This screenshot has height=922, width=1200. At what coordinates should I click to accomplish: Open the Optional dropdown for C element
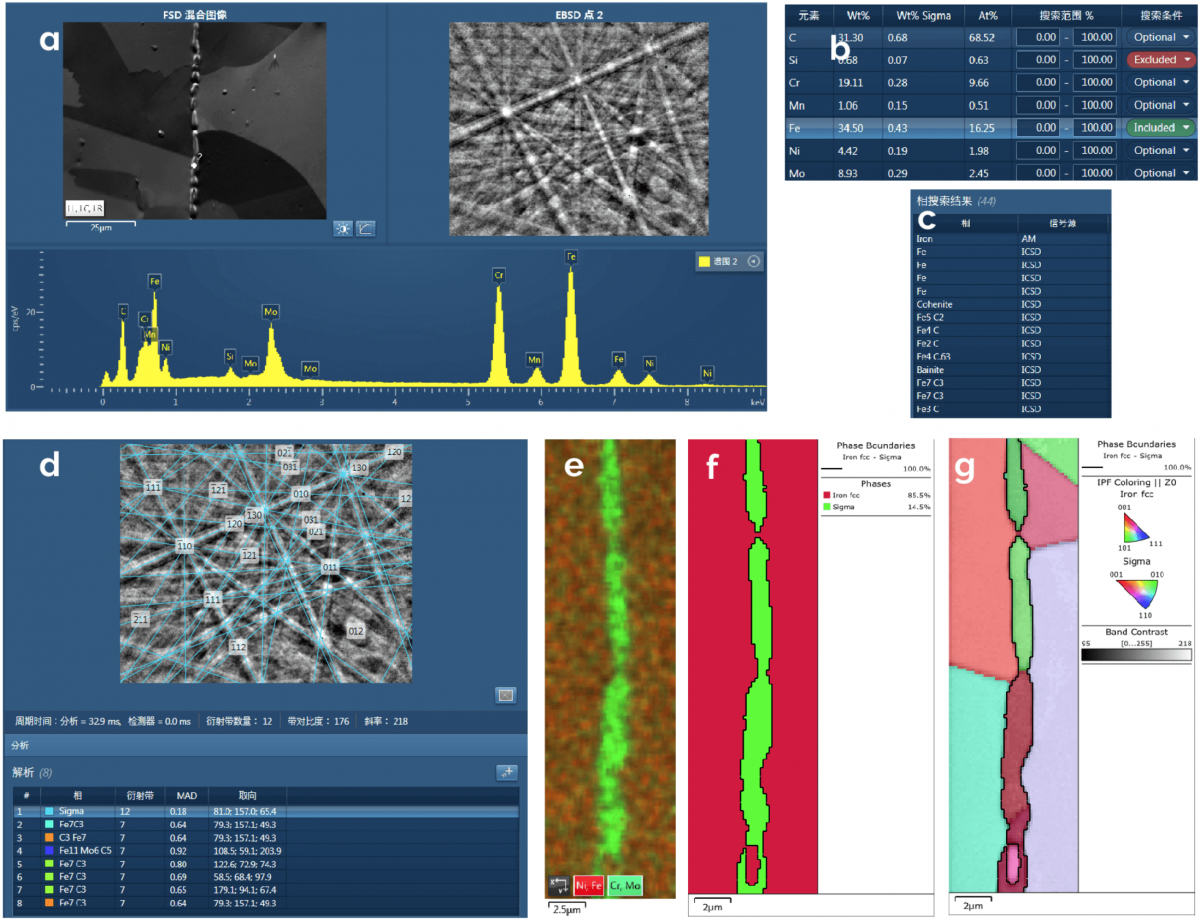point(1161,37)
